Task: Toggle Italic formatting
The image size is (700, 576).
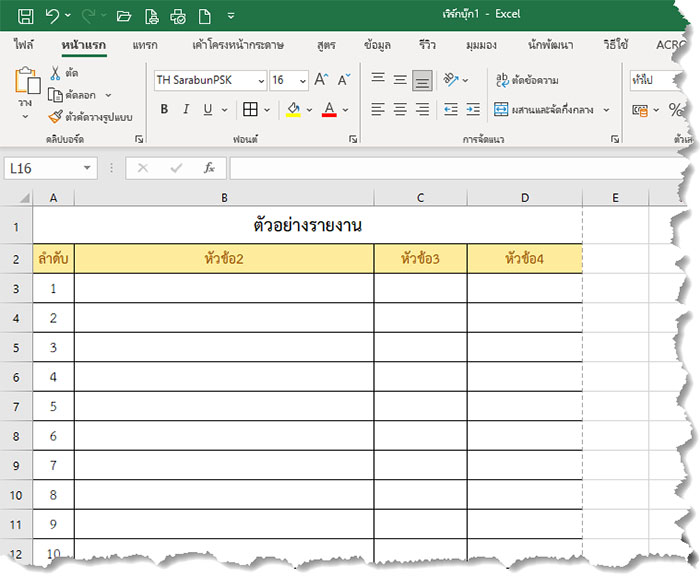Action: click(x=187, y=110)
